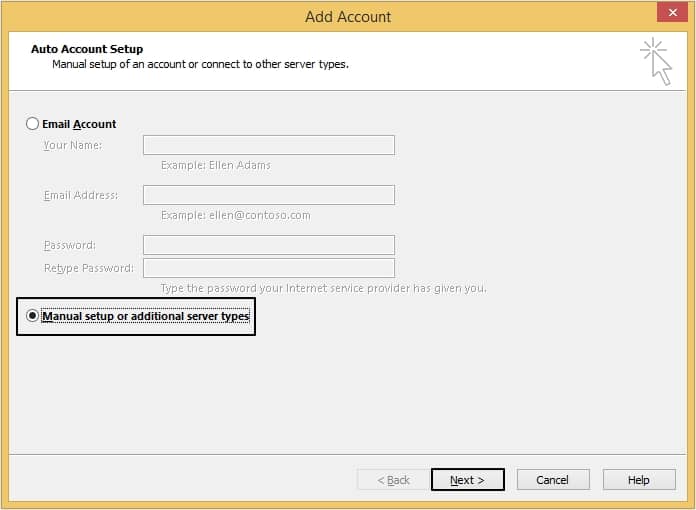This screenshot has height=510, width=696.
Task: Click the Your Name input field
Action: pyautogui.click(x=269, y=145)
